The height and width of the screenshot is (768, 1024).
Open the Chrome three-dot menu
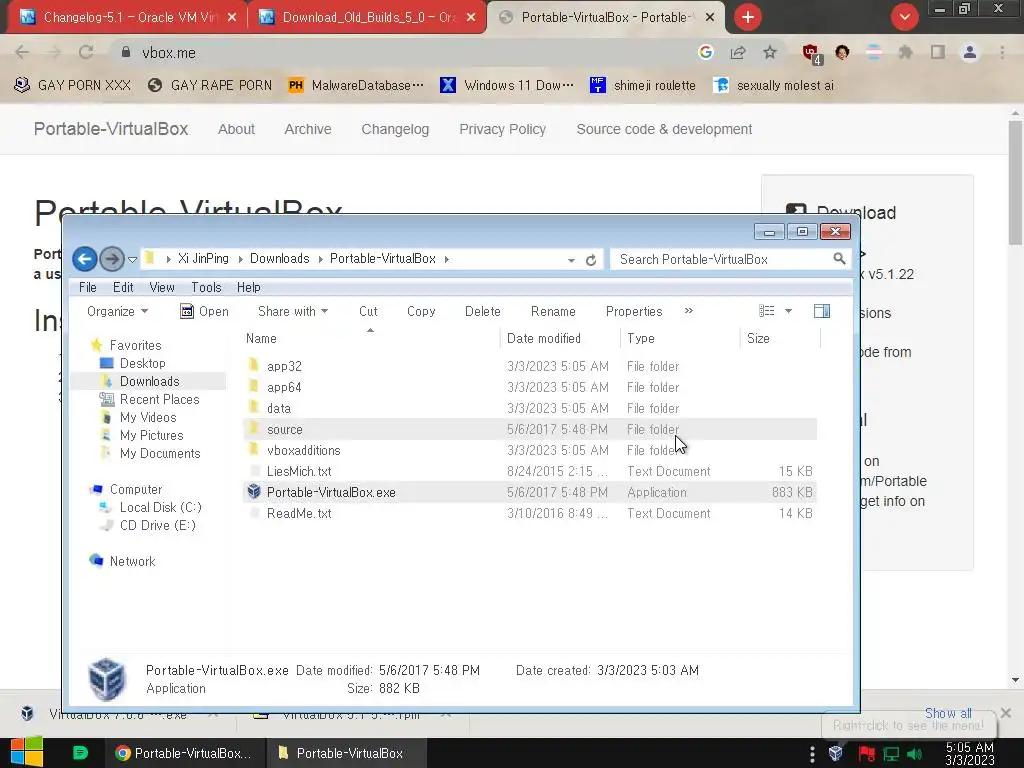(x=1002, y=53)
